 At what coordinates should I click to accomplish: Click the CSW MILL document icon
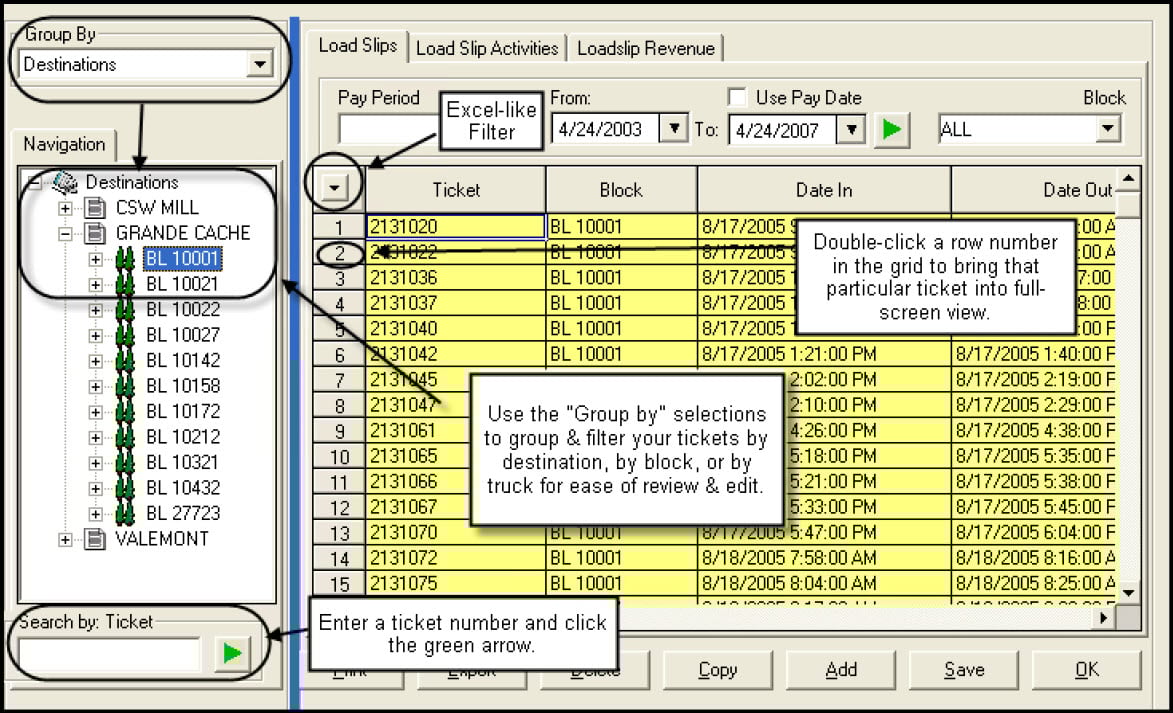tap(94, 207)
